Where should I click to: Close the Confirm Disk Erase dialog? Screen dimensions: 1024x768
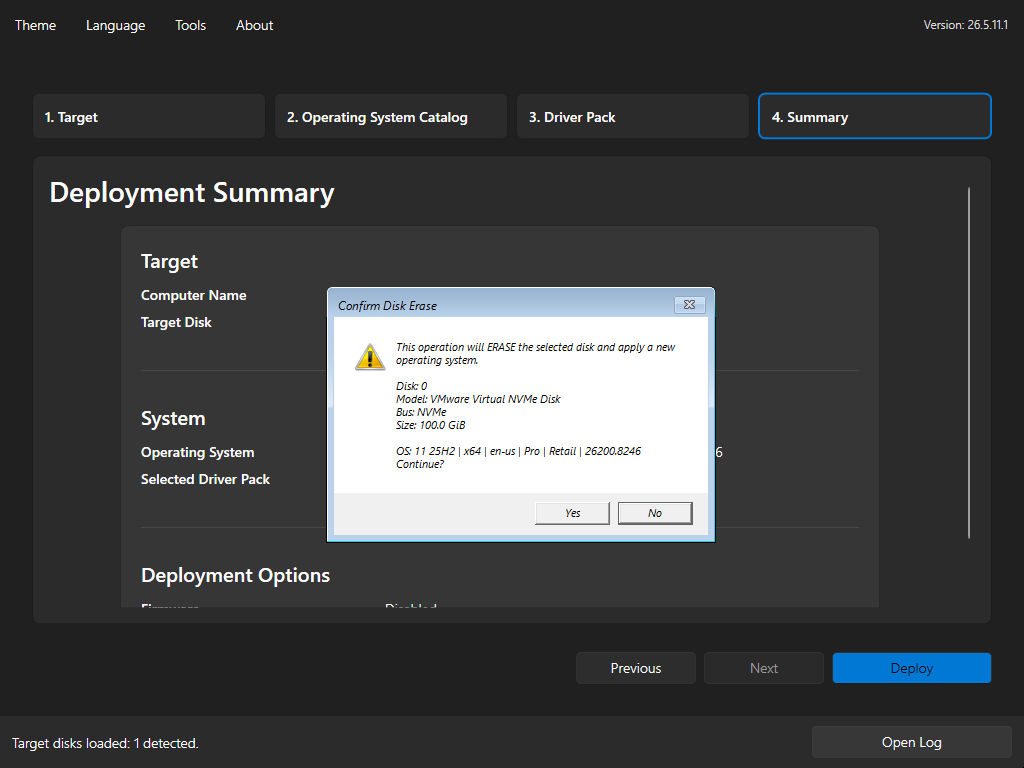coord(689,304)
